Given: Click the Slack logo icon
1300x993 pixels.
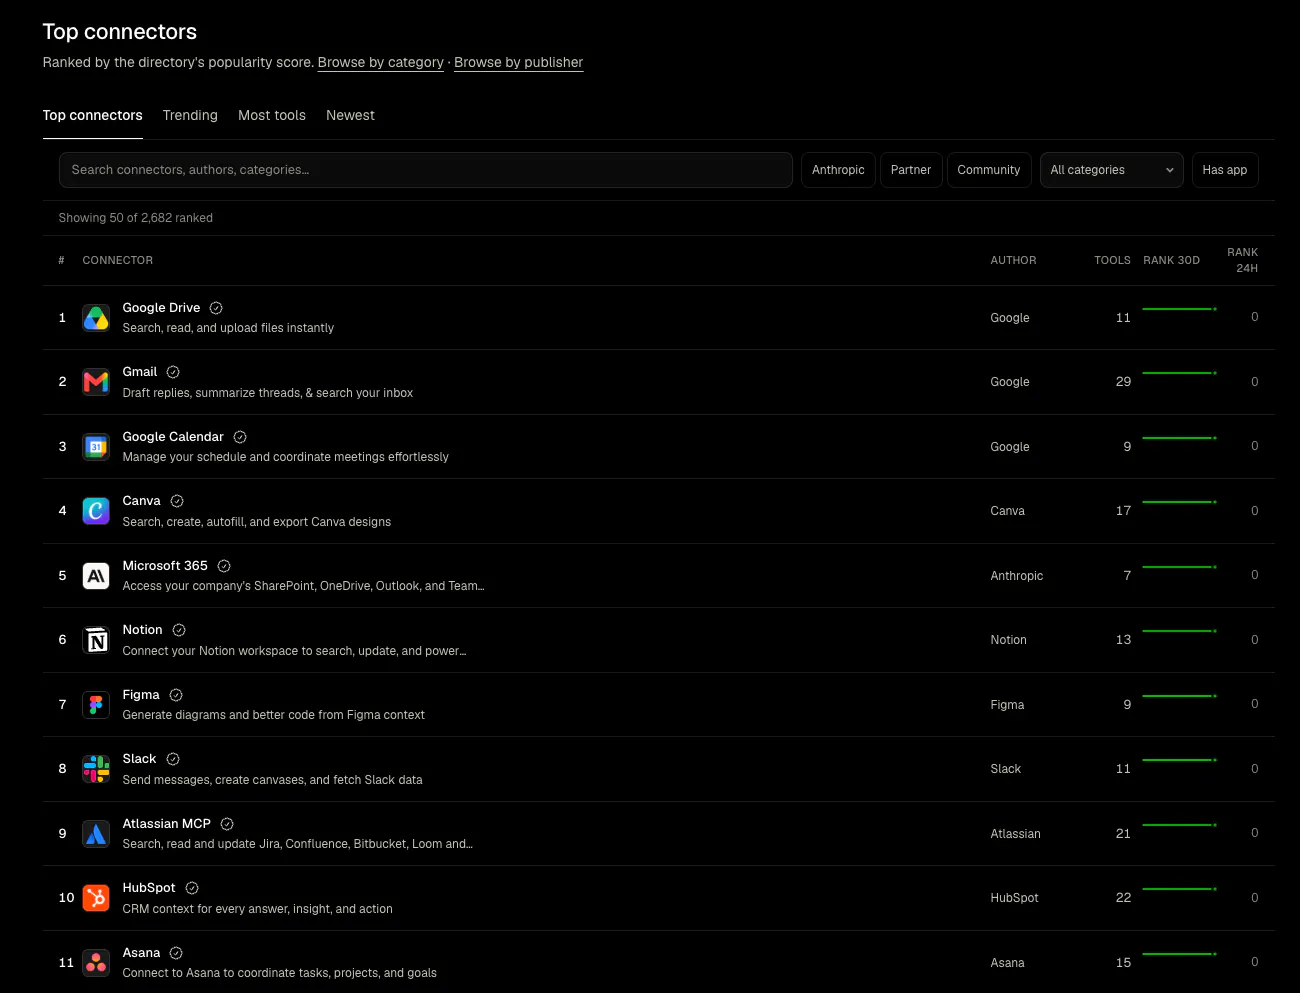Looking at the screenshot, I should [x=96, y=769].
